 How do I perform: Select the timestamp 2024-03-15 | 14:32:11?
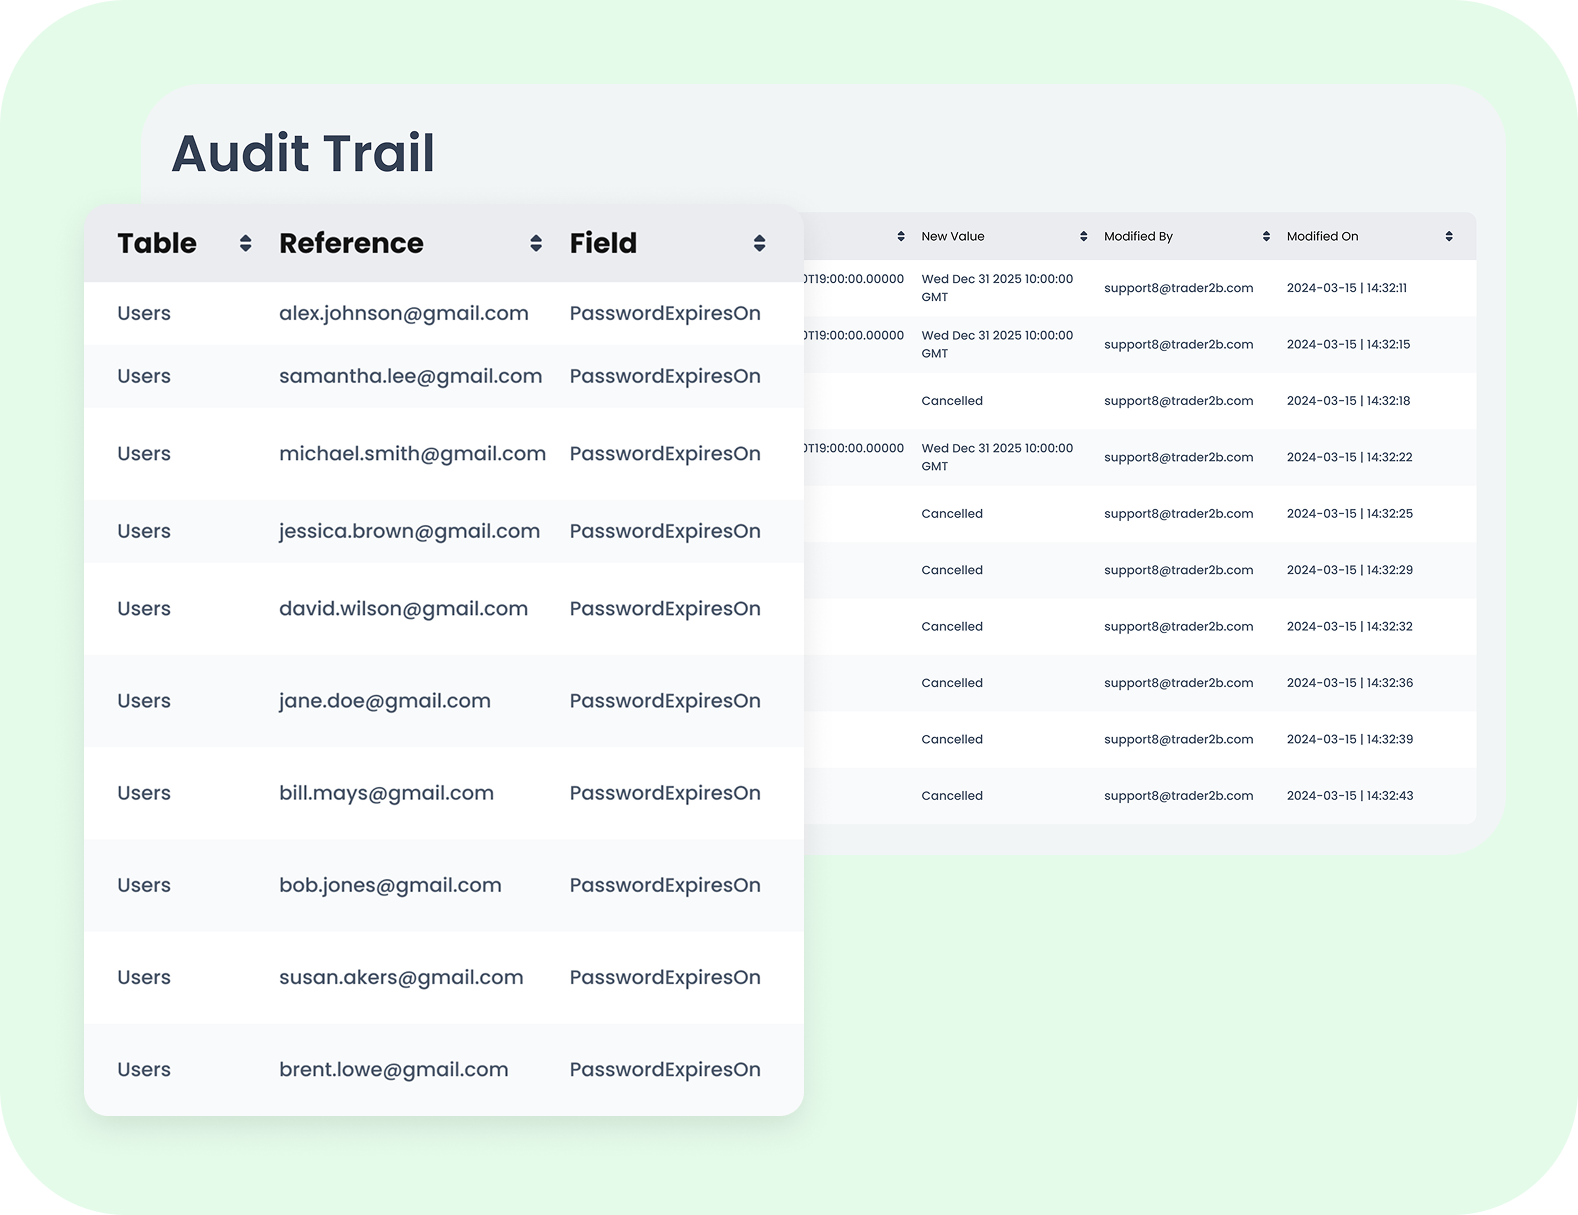point(1346,288)
